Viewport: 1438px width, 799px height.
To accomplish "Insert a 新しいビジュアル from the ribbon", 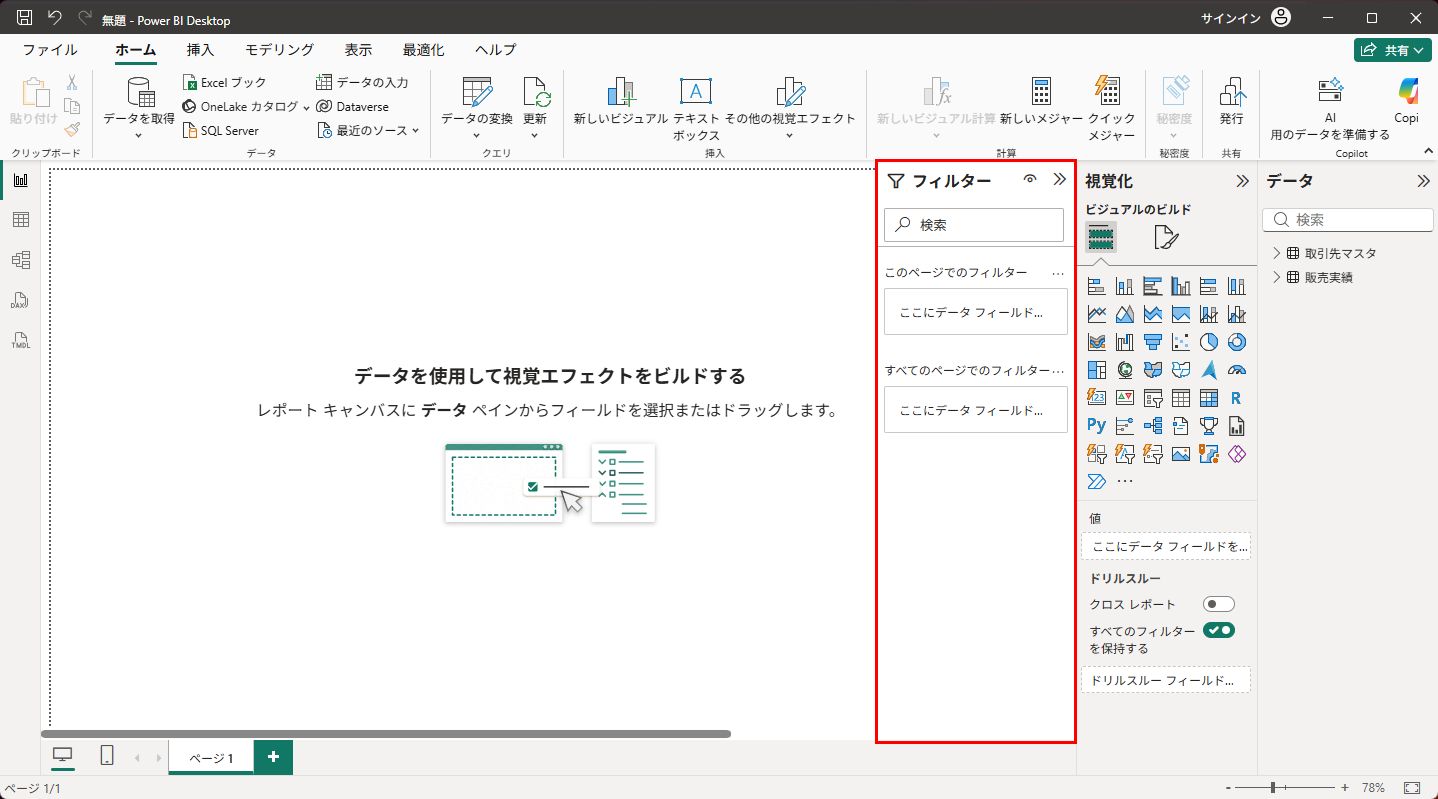I will [621, 101].
